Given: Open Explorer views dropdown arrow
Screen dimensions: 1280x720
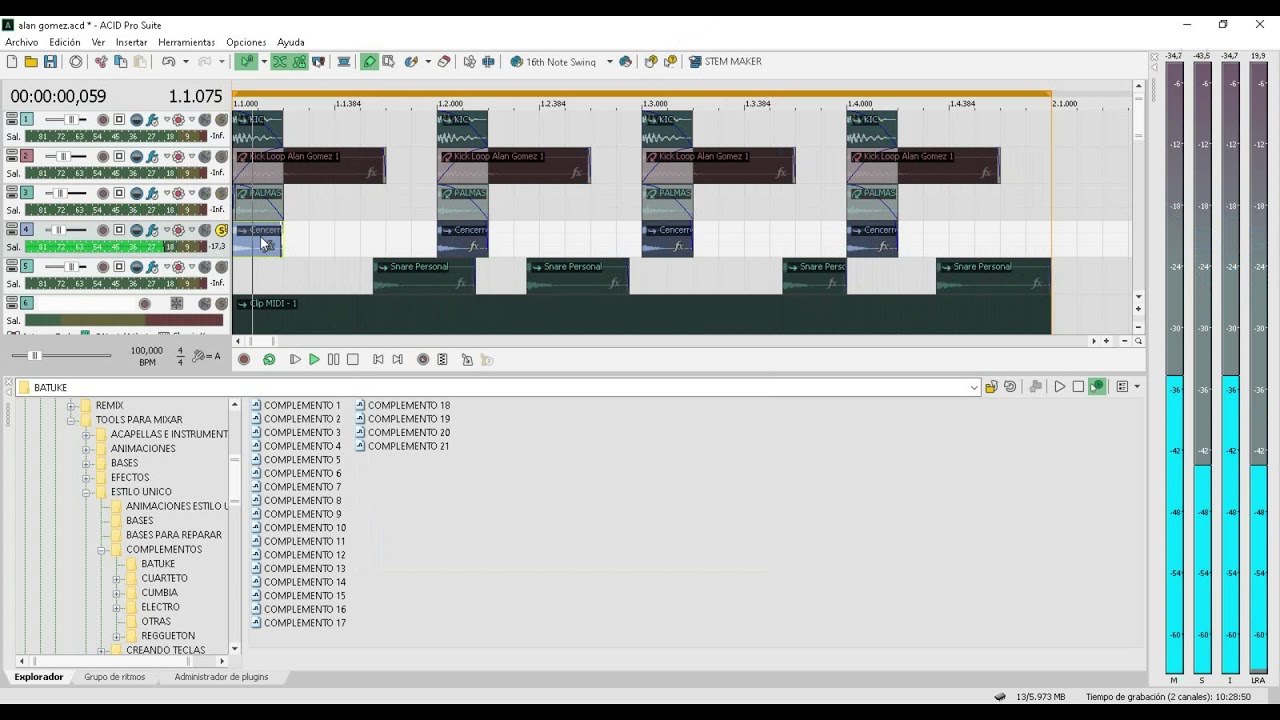Looking at the screenshot, I should tap(1137, 387).
